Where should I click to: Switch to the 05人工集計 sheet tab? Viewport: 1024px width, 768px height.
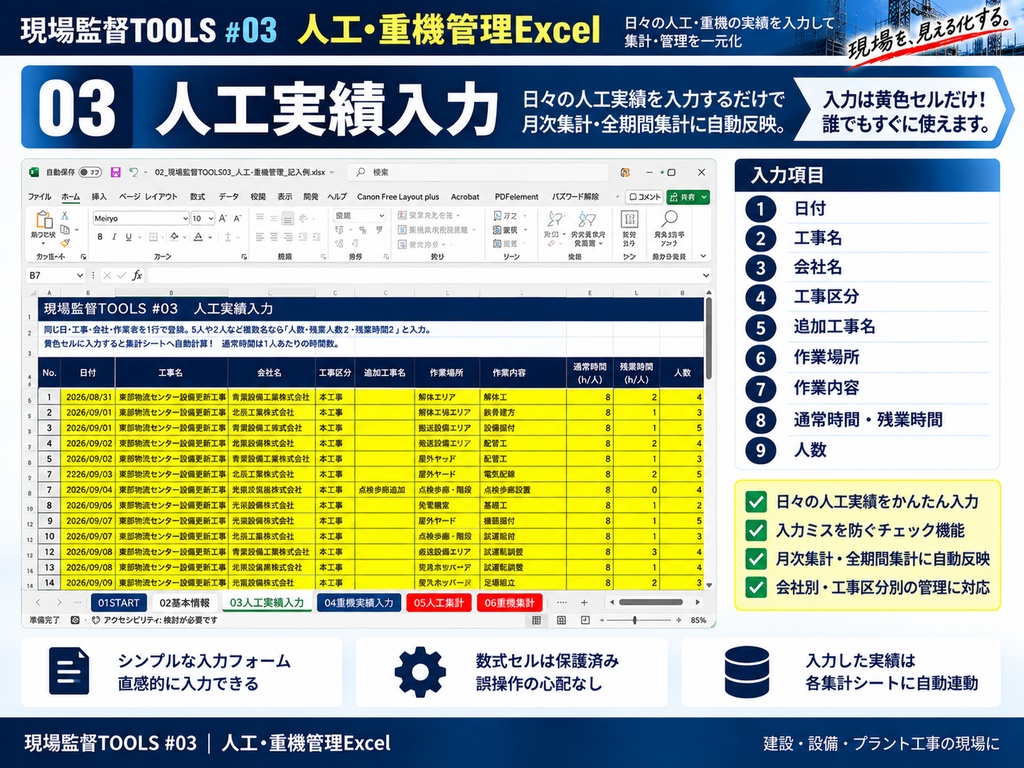point(438,603)
